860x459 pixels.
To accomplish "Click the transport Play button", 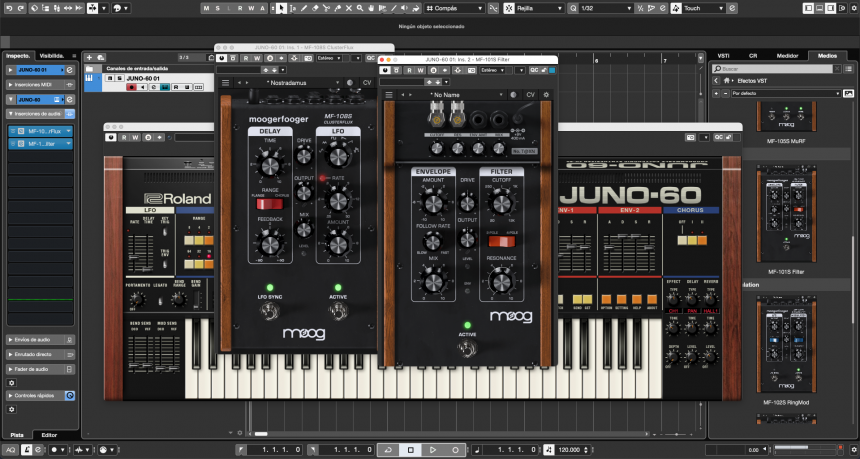I will coord(433,450).
